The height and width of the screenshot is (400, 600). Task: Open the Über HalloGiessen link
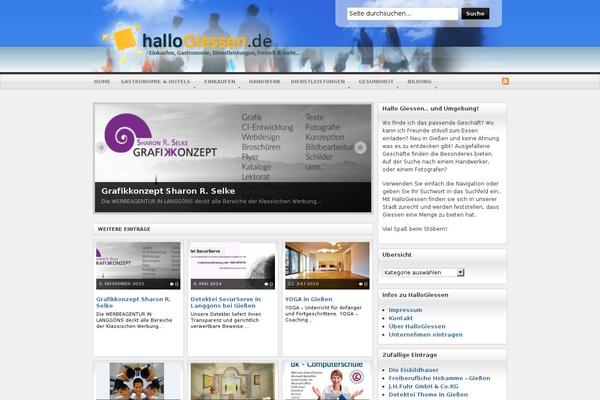(417, 327)
